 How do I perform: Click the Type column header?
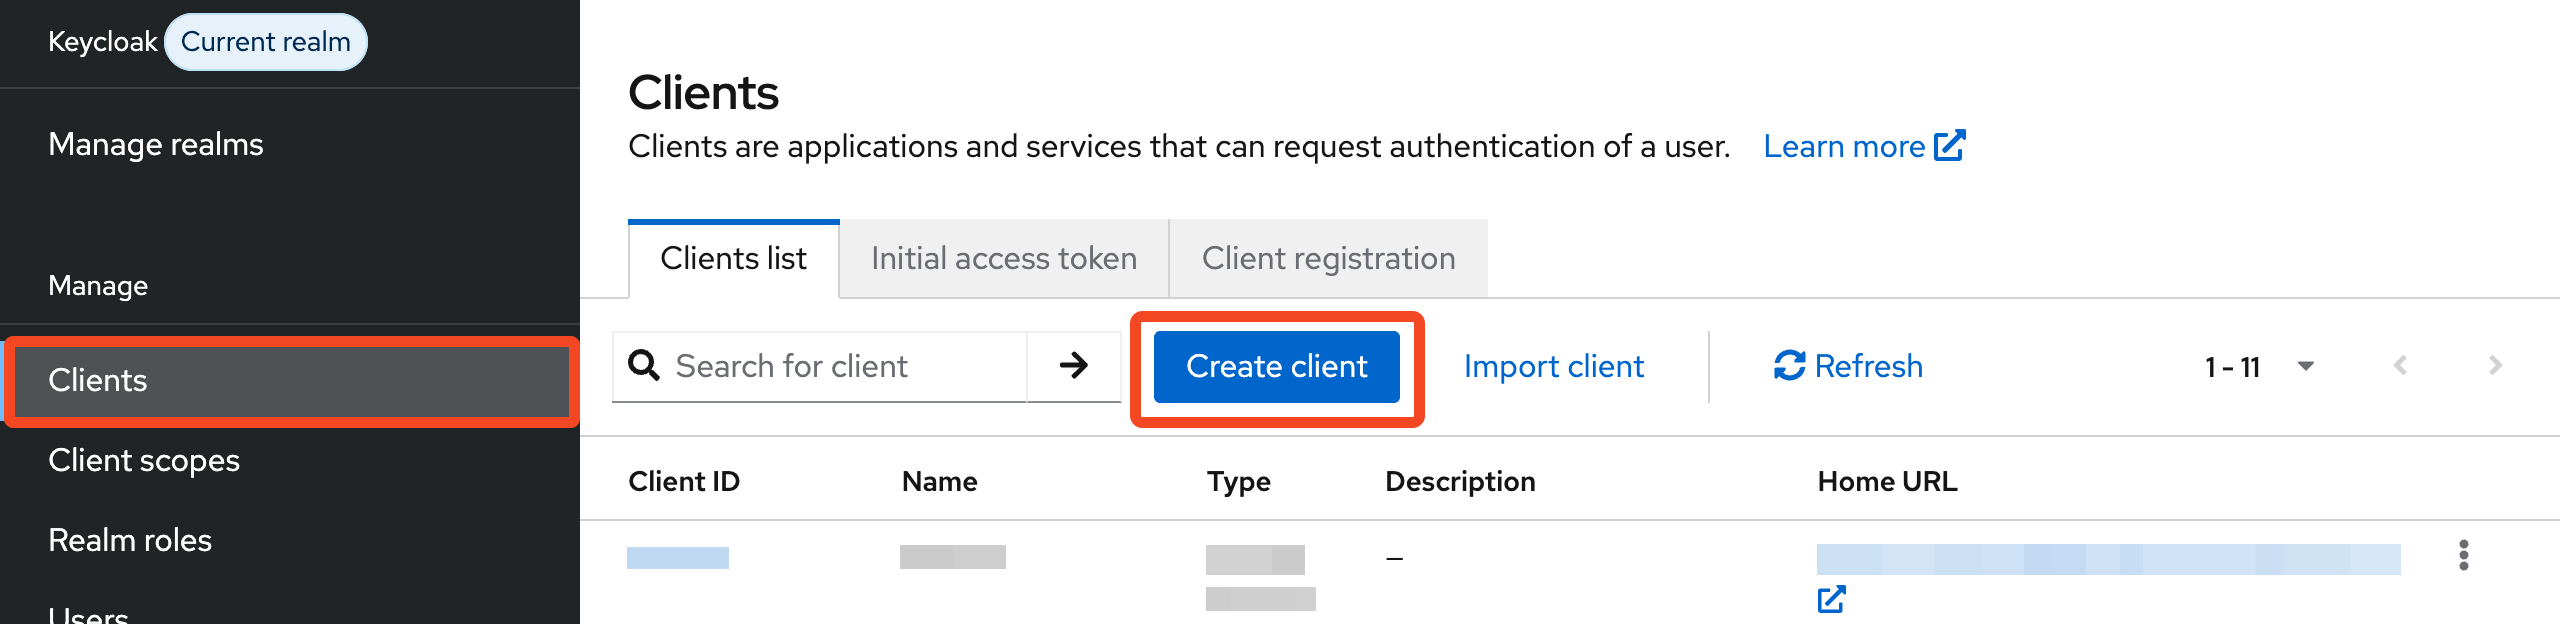point(1239,482)
